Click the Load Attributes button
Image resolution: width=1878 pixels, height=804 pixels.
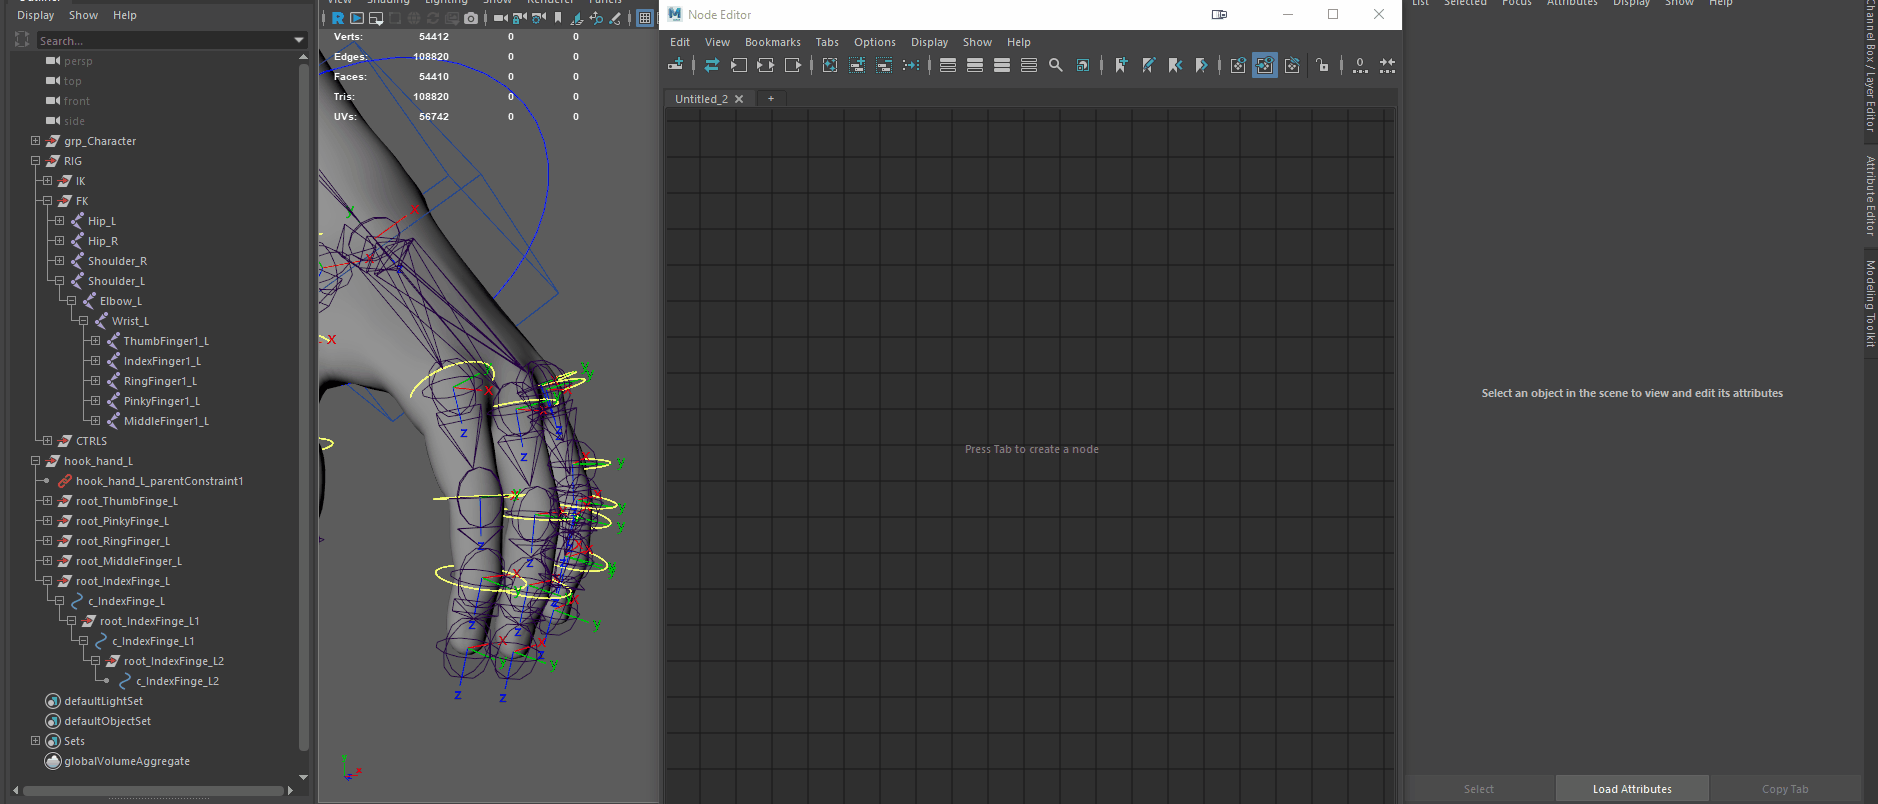(x=1632, y=789)
